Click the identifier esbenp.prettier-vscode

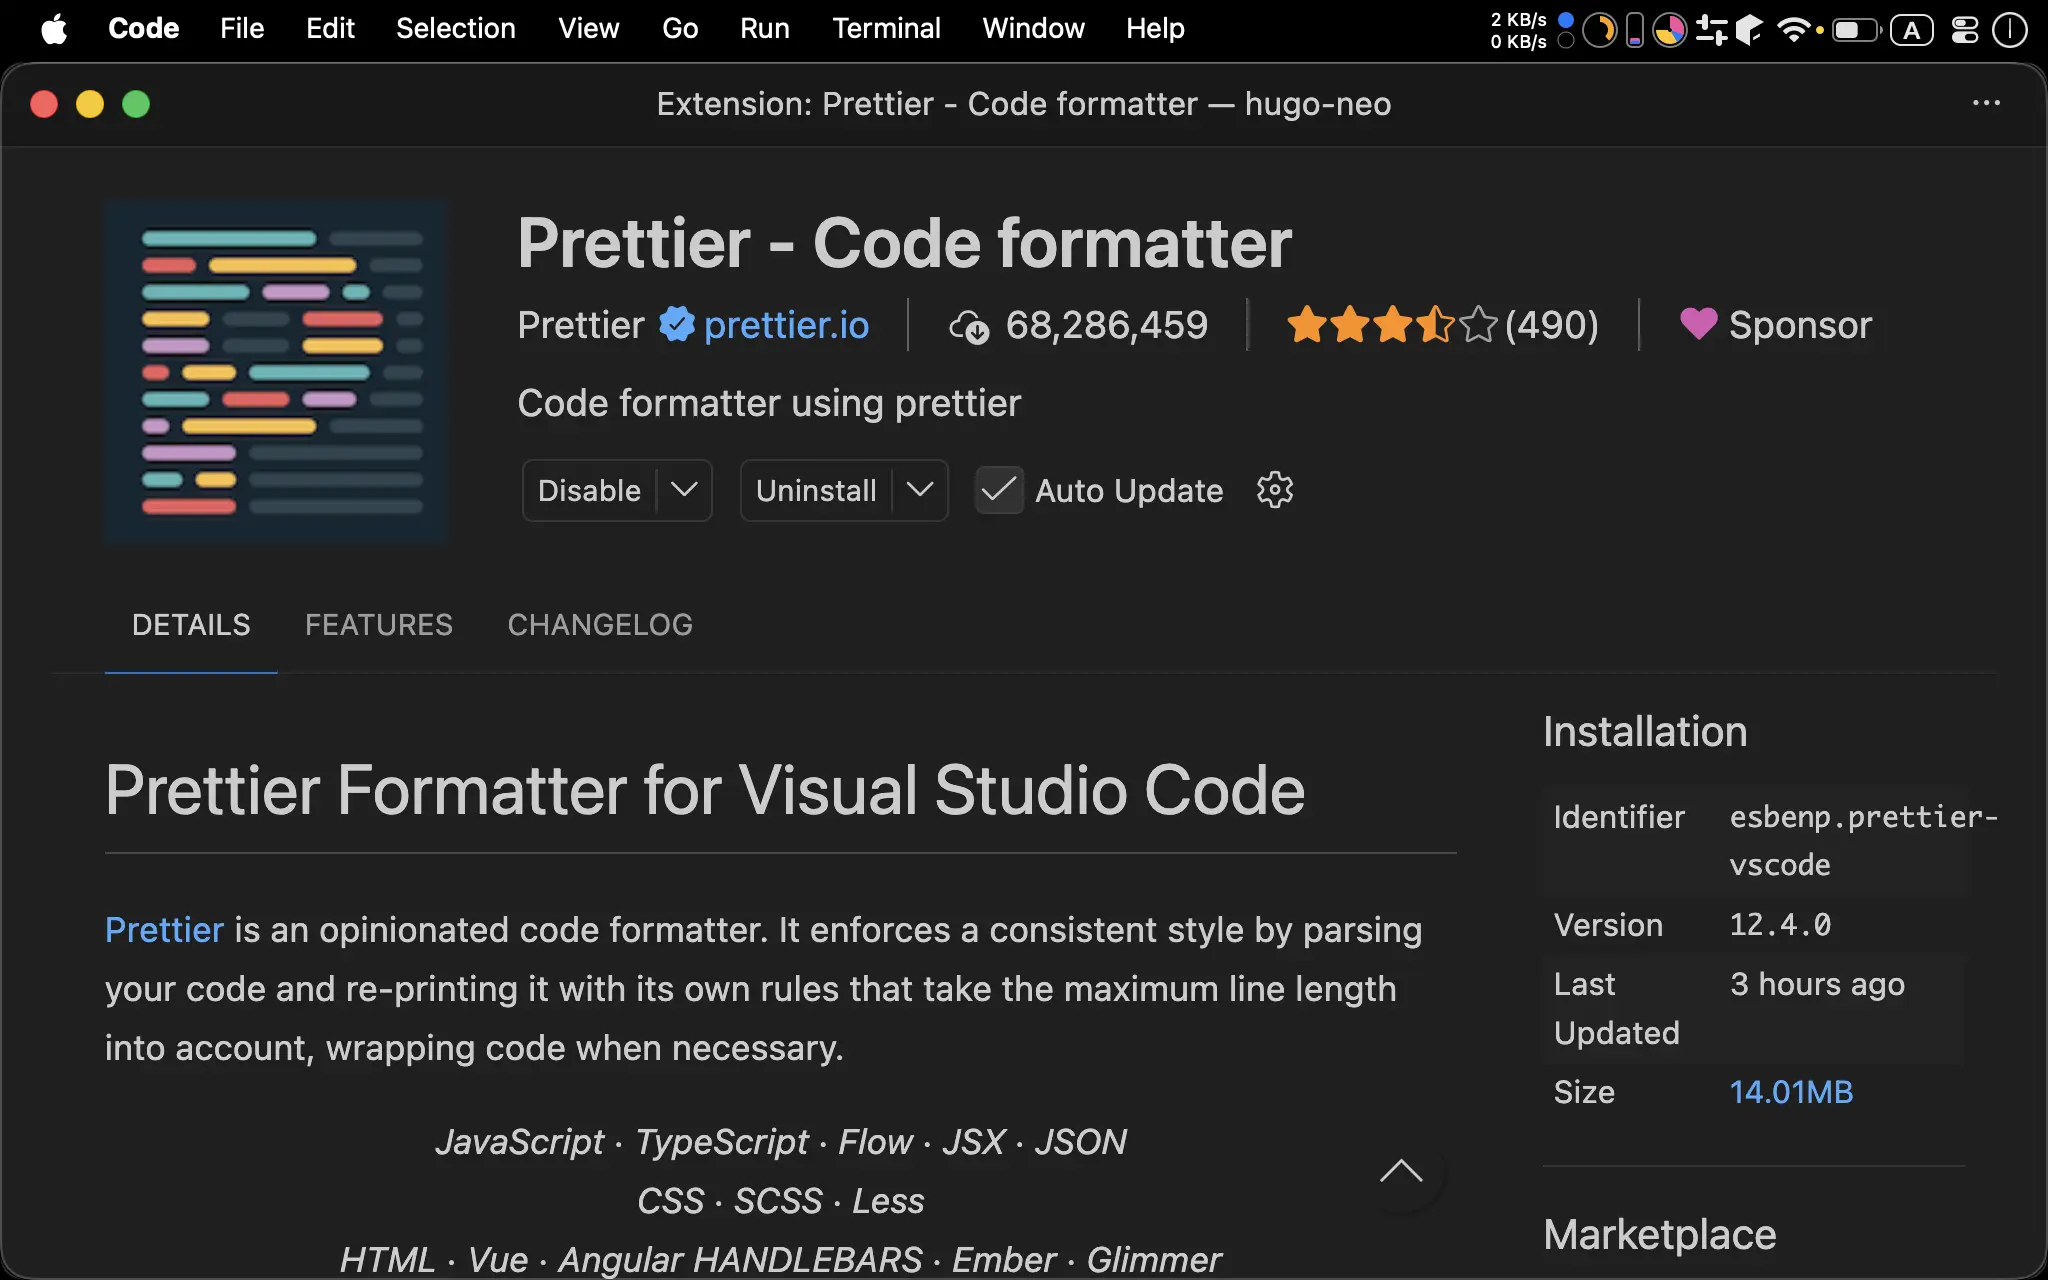point(1864,841)
